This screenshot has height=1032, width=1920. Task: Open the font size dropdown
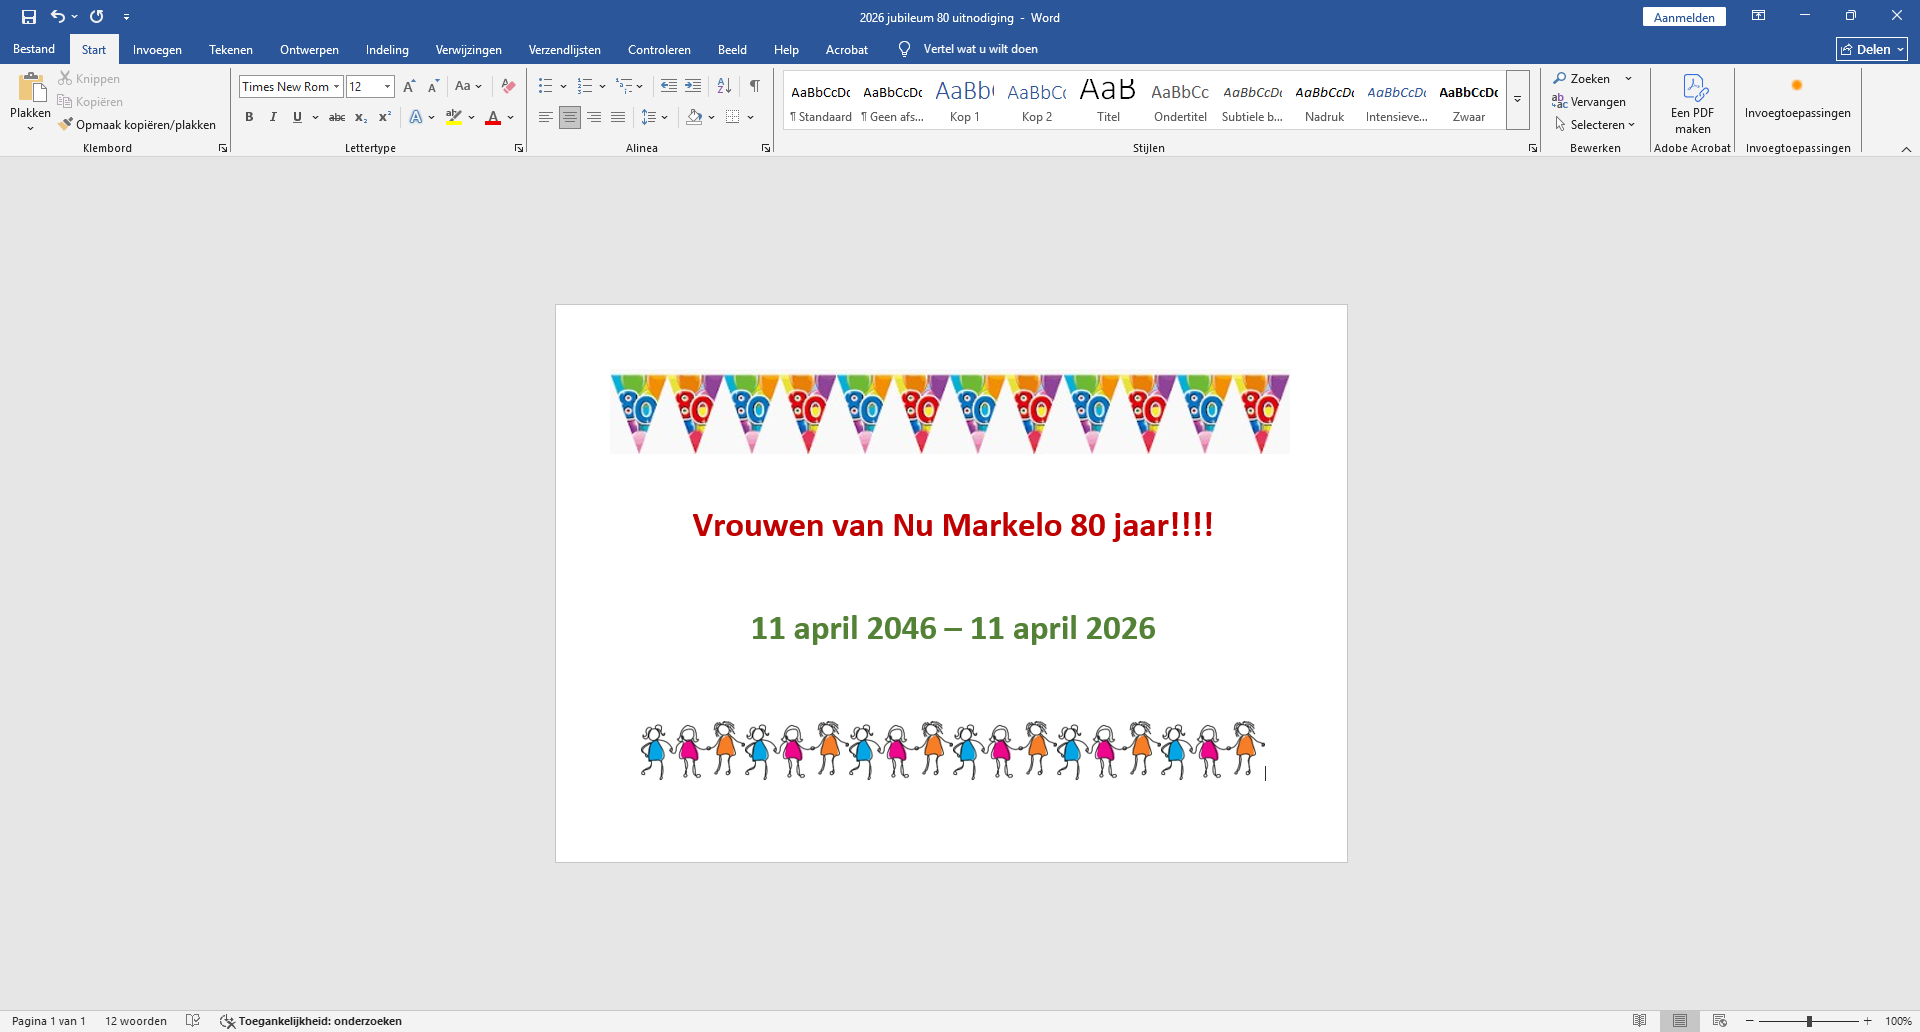click(x=387, y=87)
